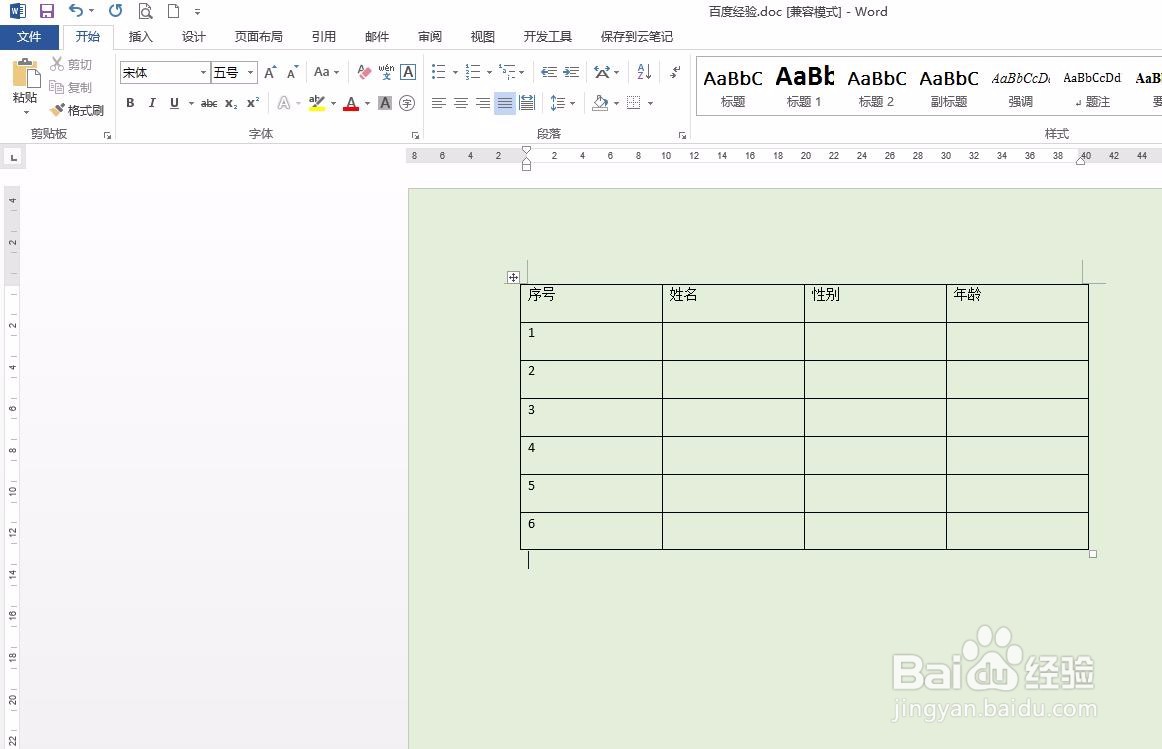Toggle underline formatting

174,103
